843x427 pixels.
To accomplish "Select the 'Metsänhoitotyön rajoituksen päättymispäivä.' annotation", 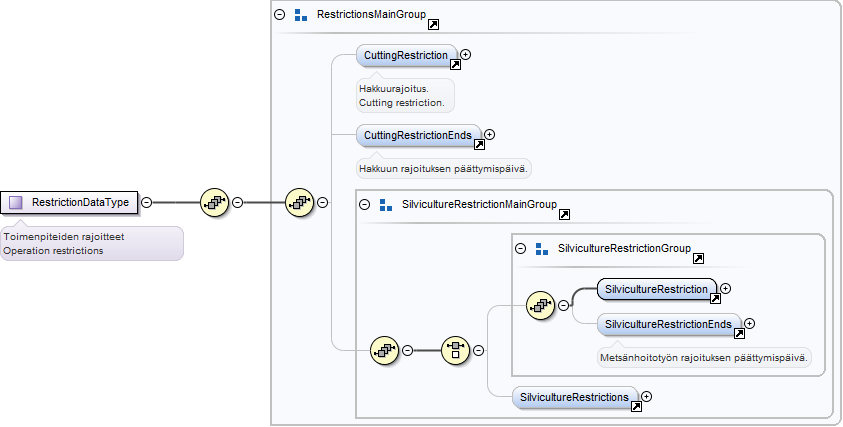I will pos(704,358).
